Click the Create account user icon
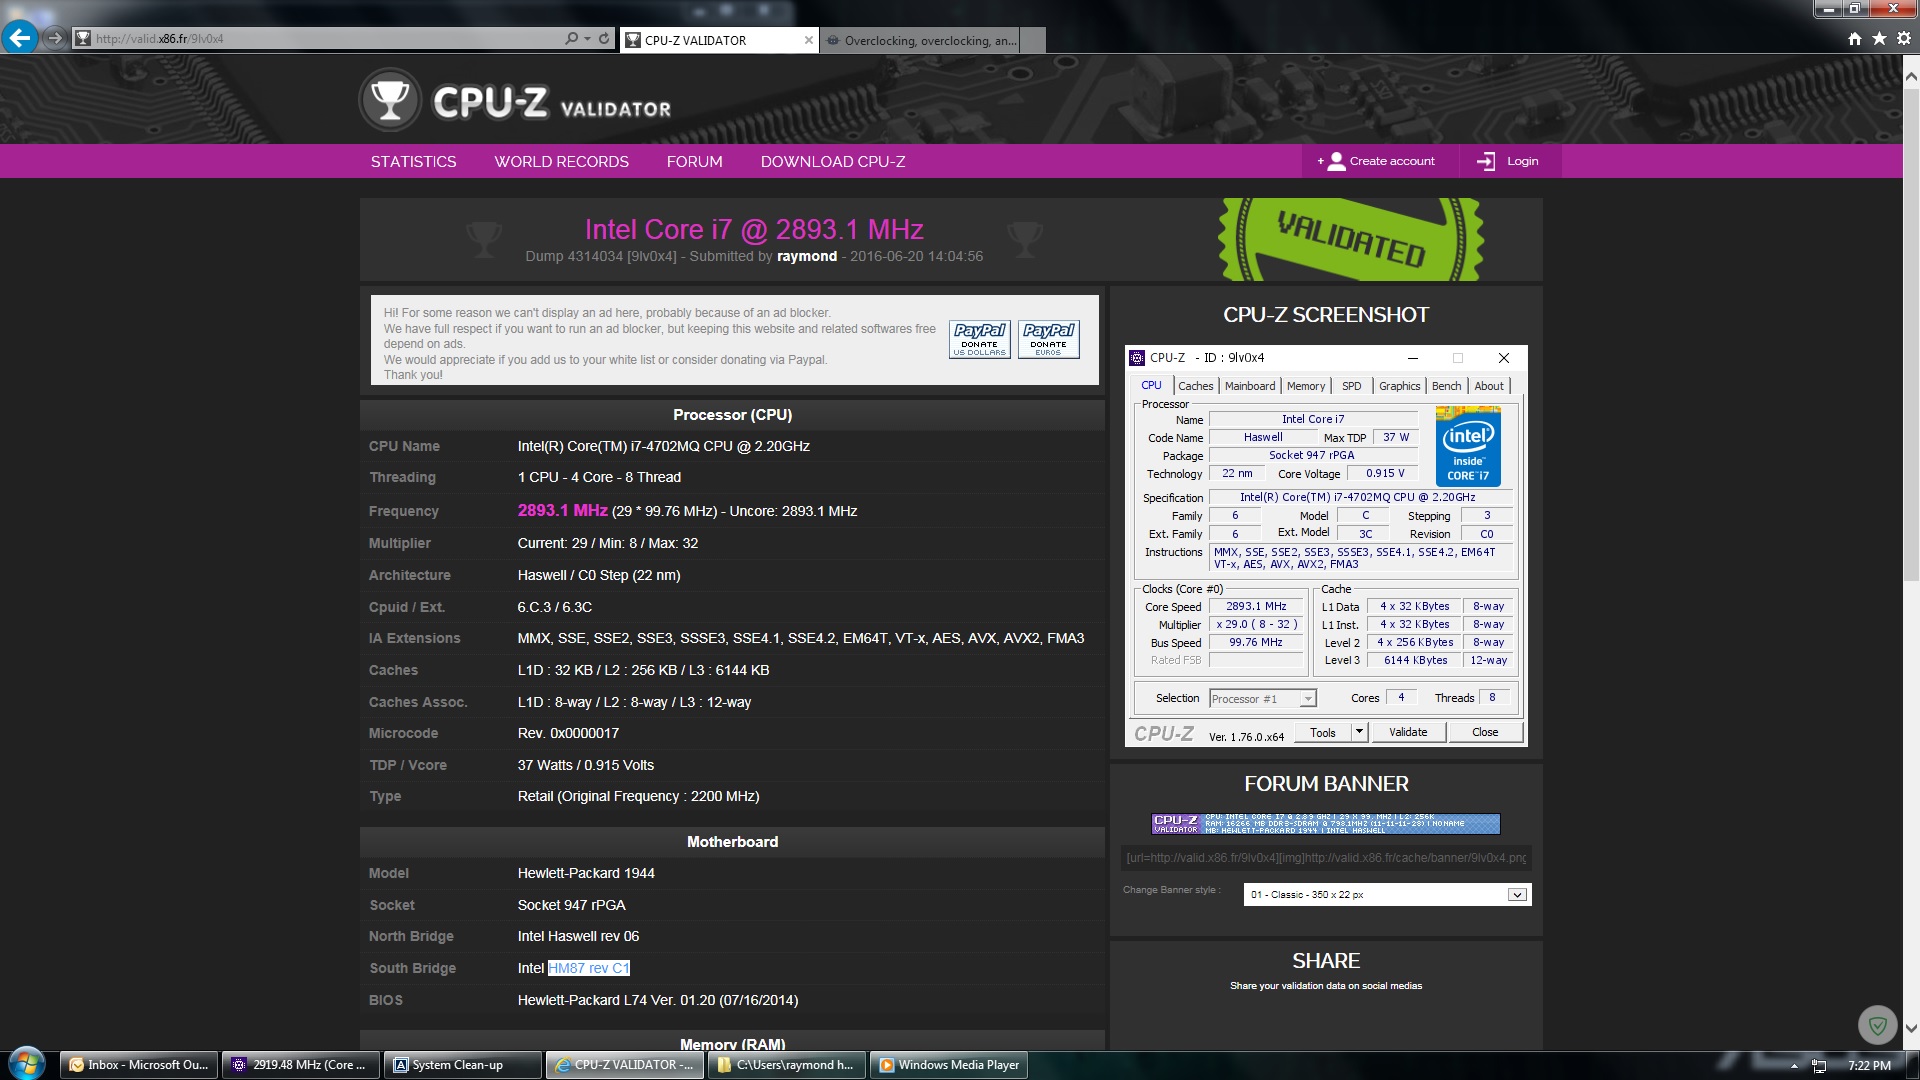 coord(1336,161)
